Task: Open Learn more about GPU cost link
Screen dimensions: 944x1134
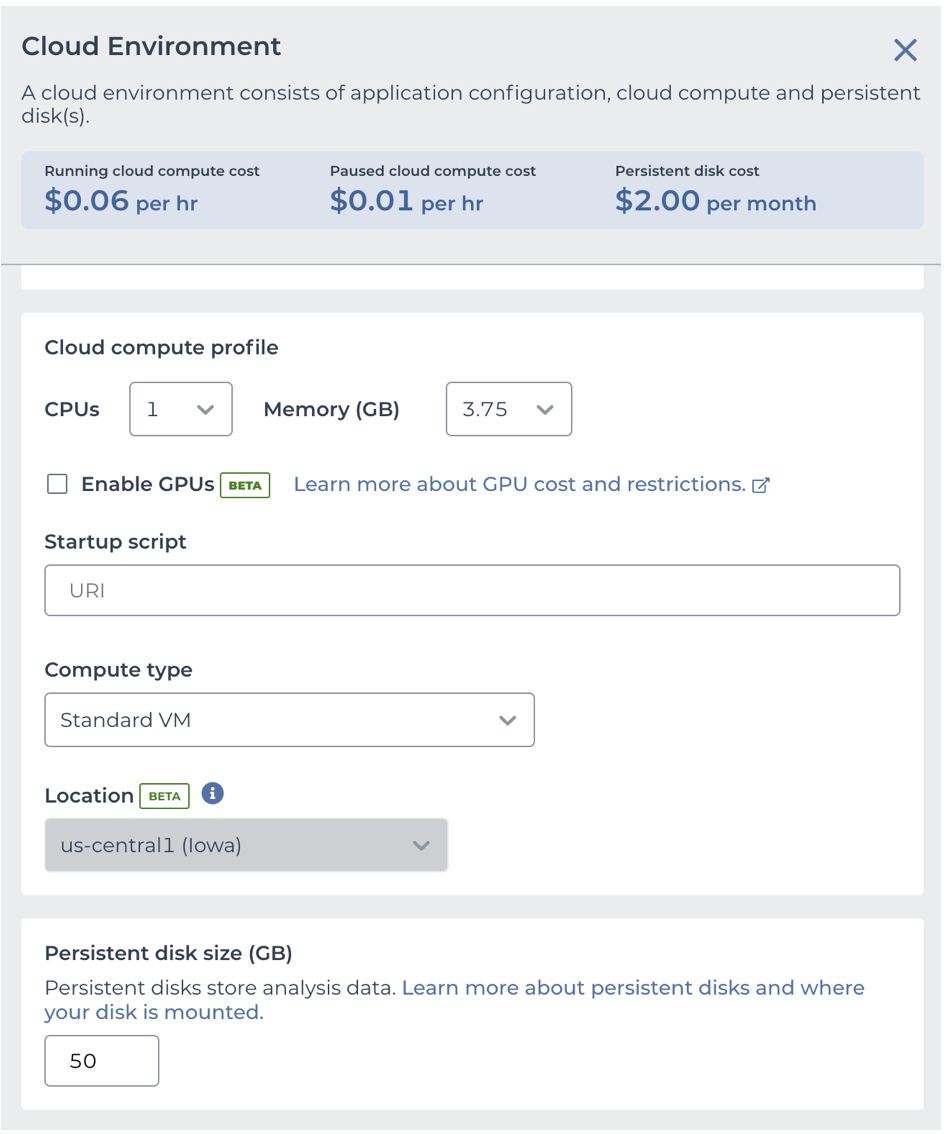Action: click(519, 485)
